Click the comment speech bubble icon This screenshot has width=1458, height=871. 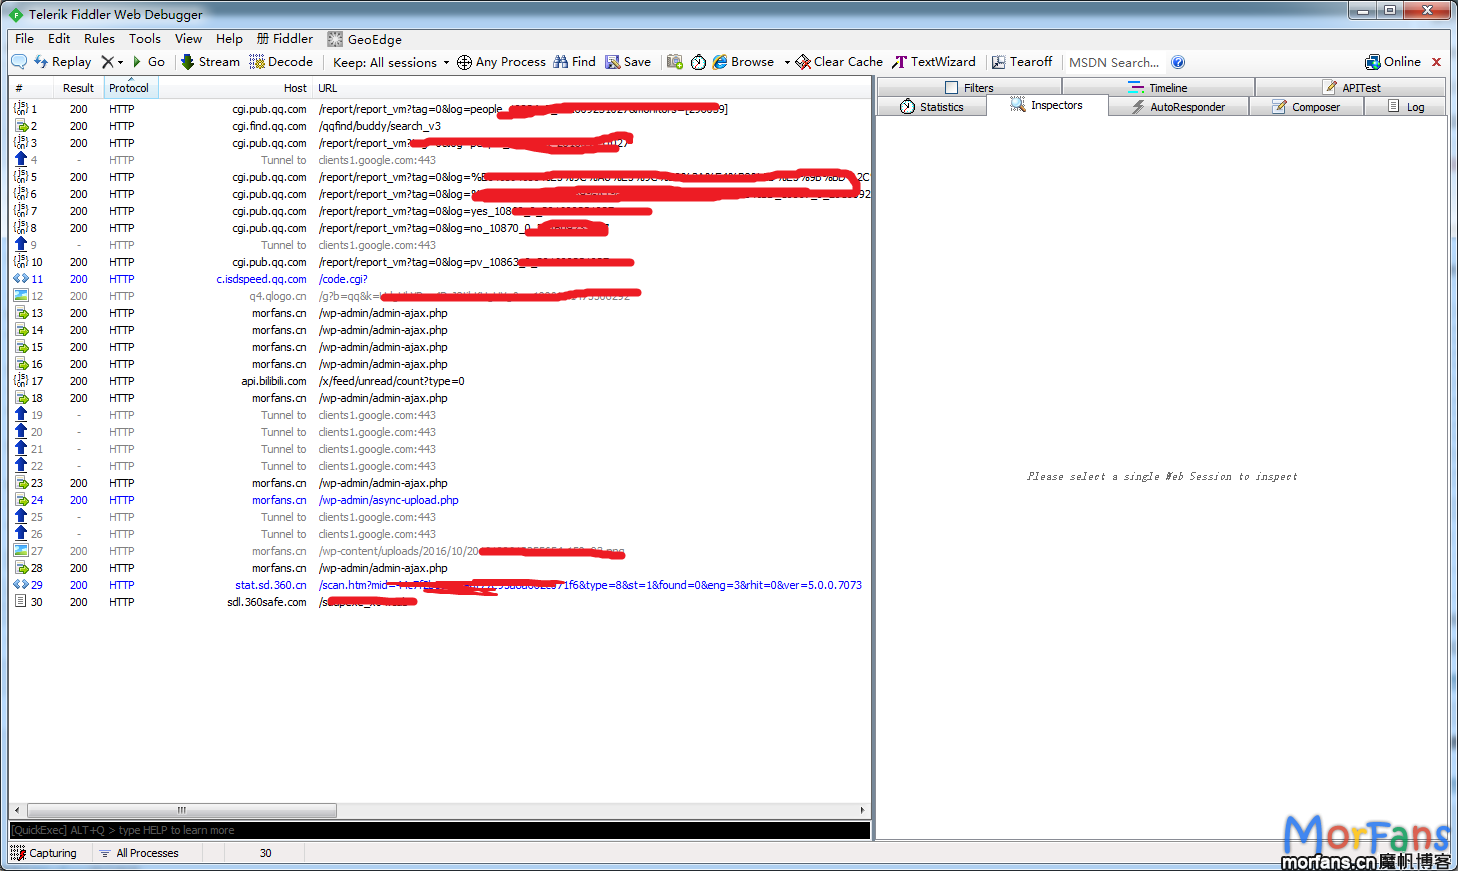[19, 62]
